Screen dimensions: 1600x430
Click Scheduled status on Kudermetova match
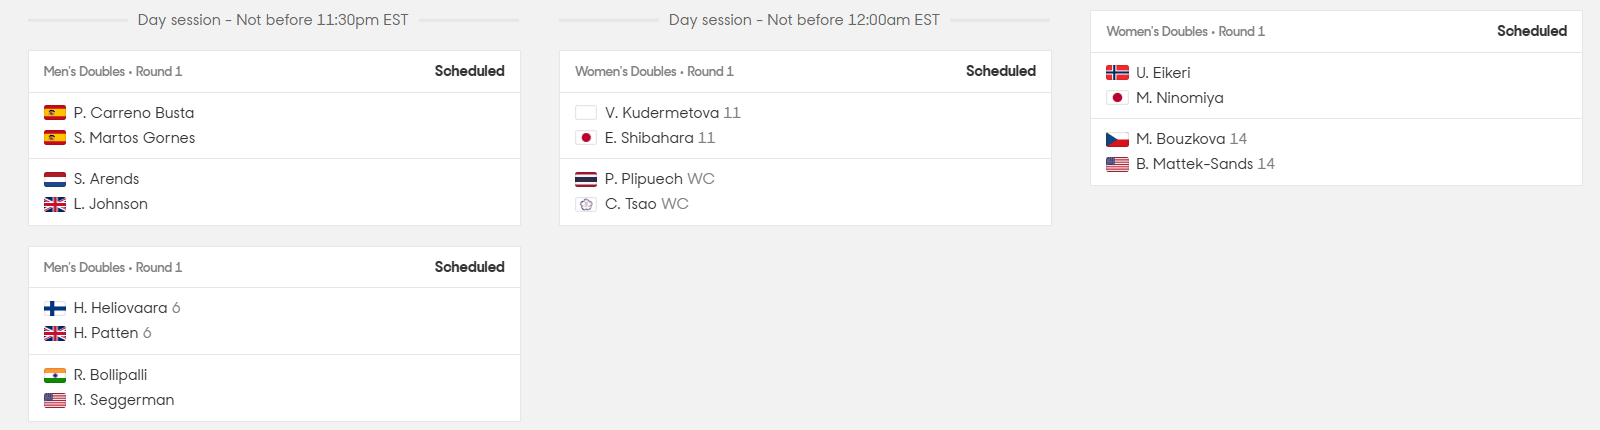[x=1000, y=71]
